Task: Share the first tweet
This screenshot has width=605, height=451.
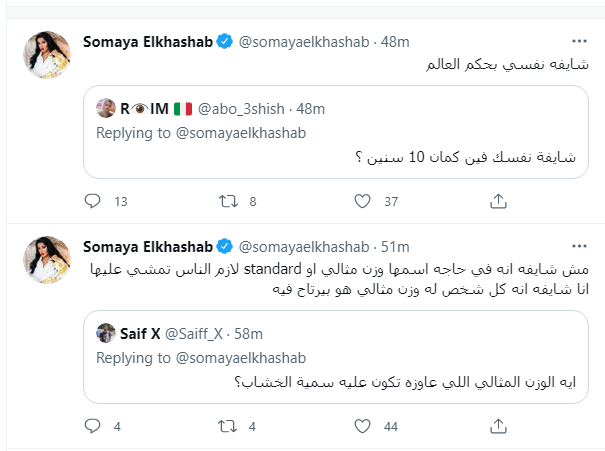Action: [498, 202]
